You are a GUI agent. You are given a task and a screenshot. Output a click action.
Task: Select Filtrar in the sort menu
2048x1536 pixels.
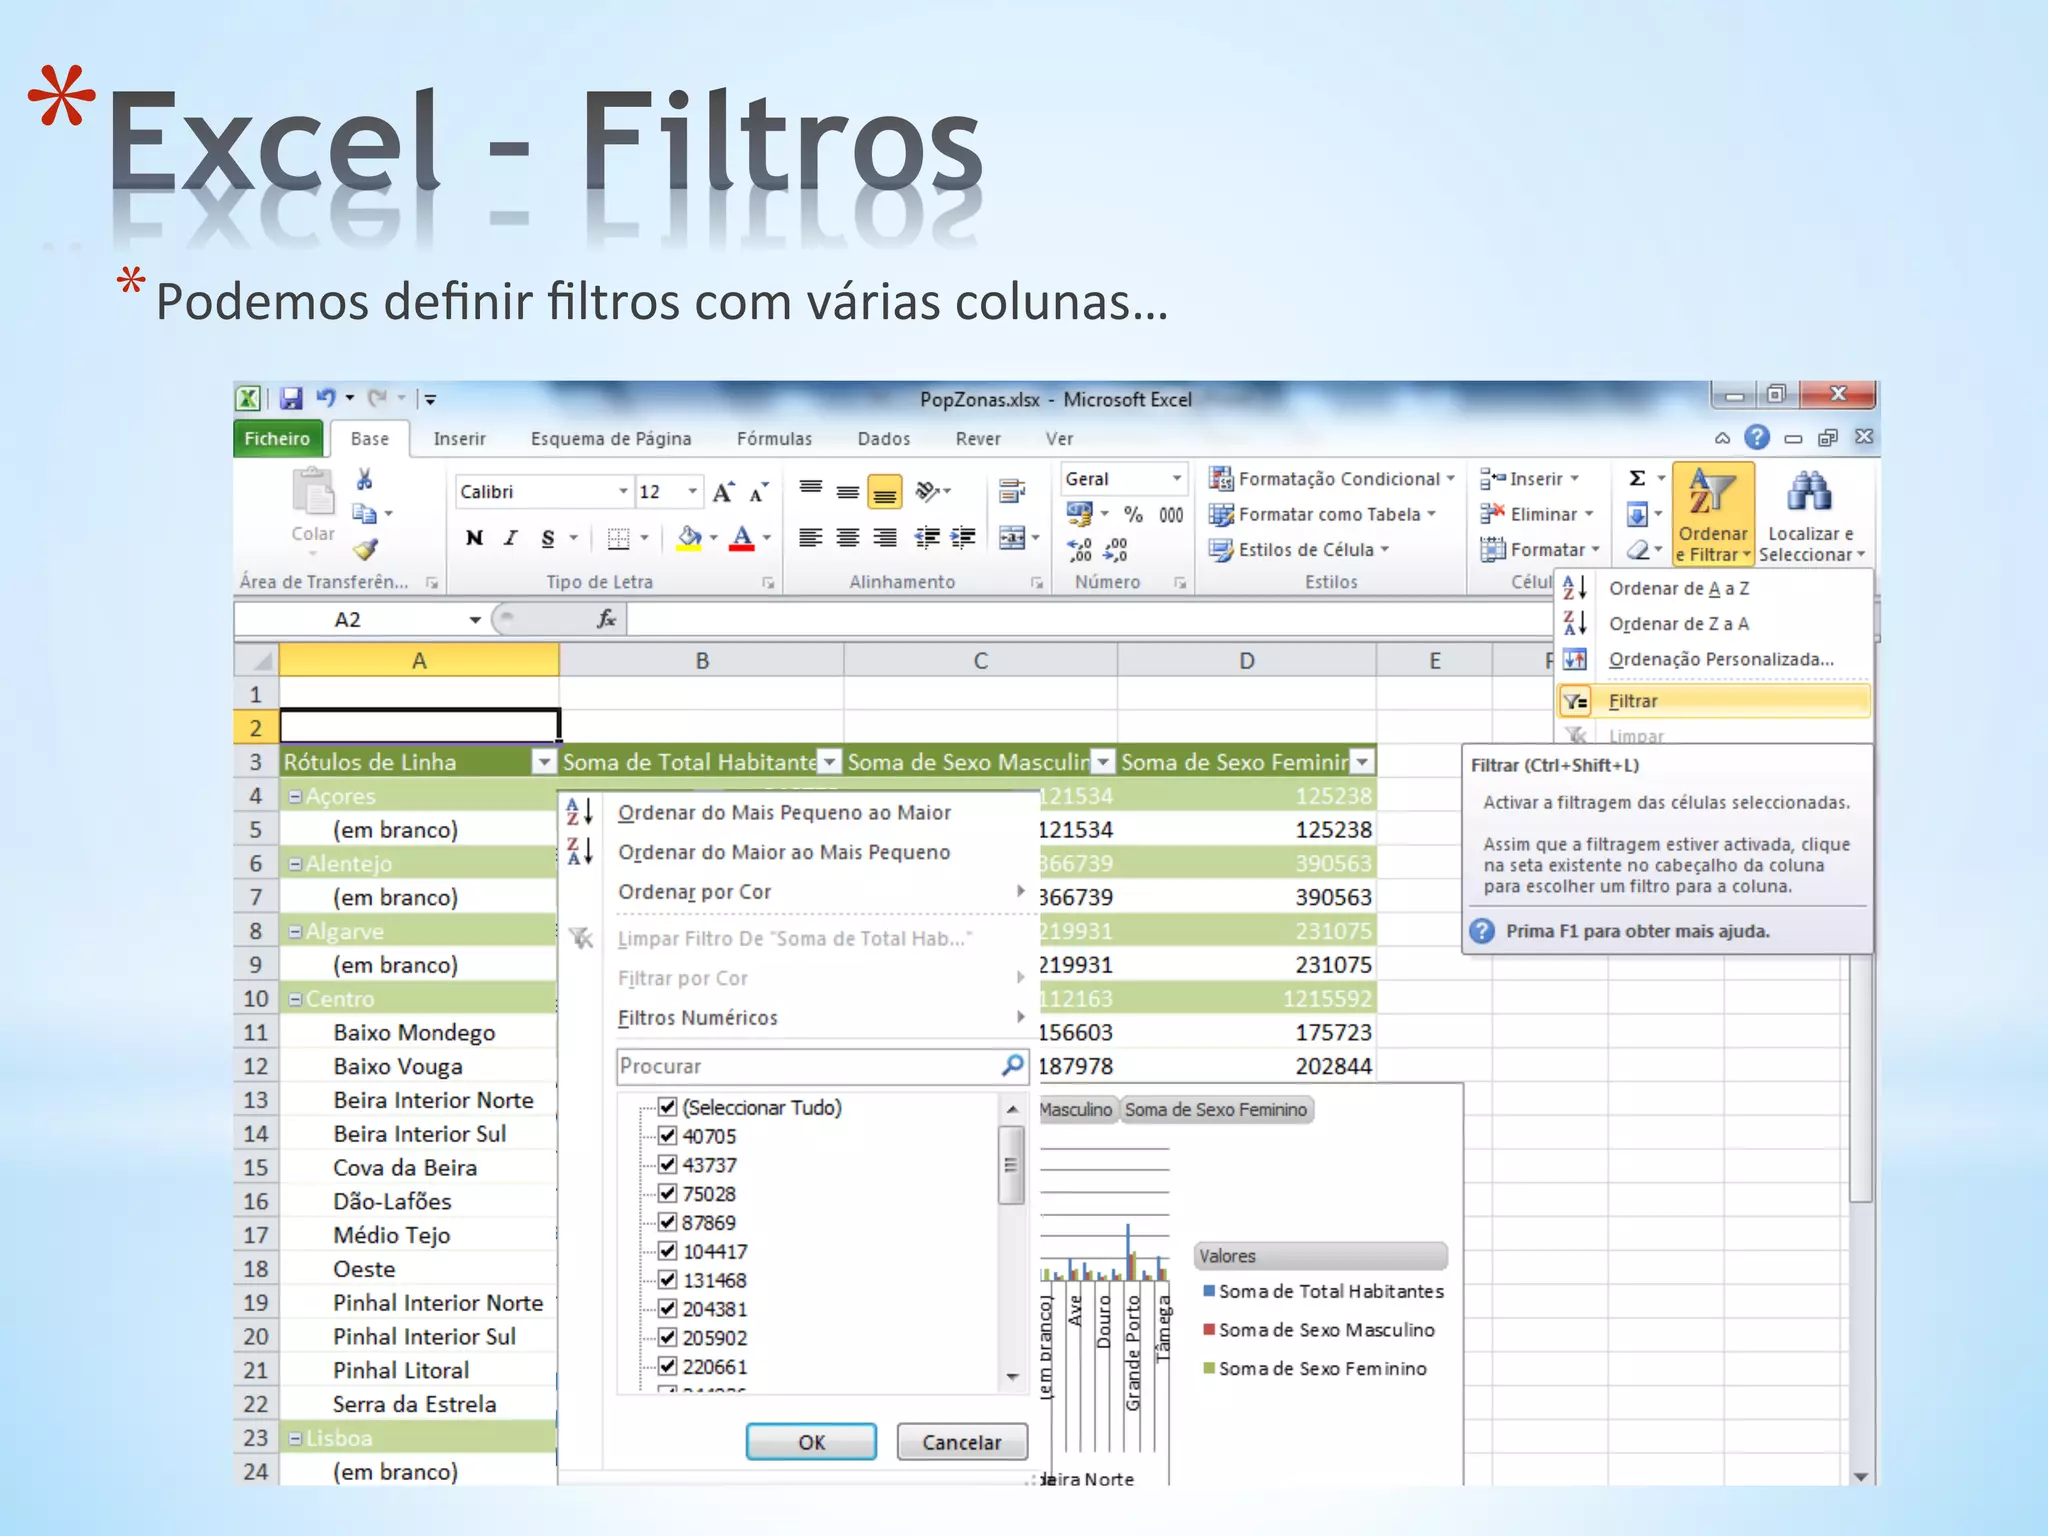1713,701
